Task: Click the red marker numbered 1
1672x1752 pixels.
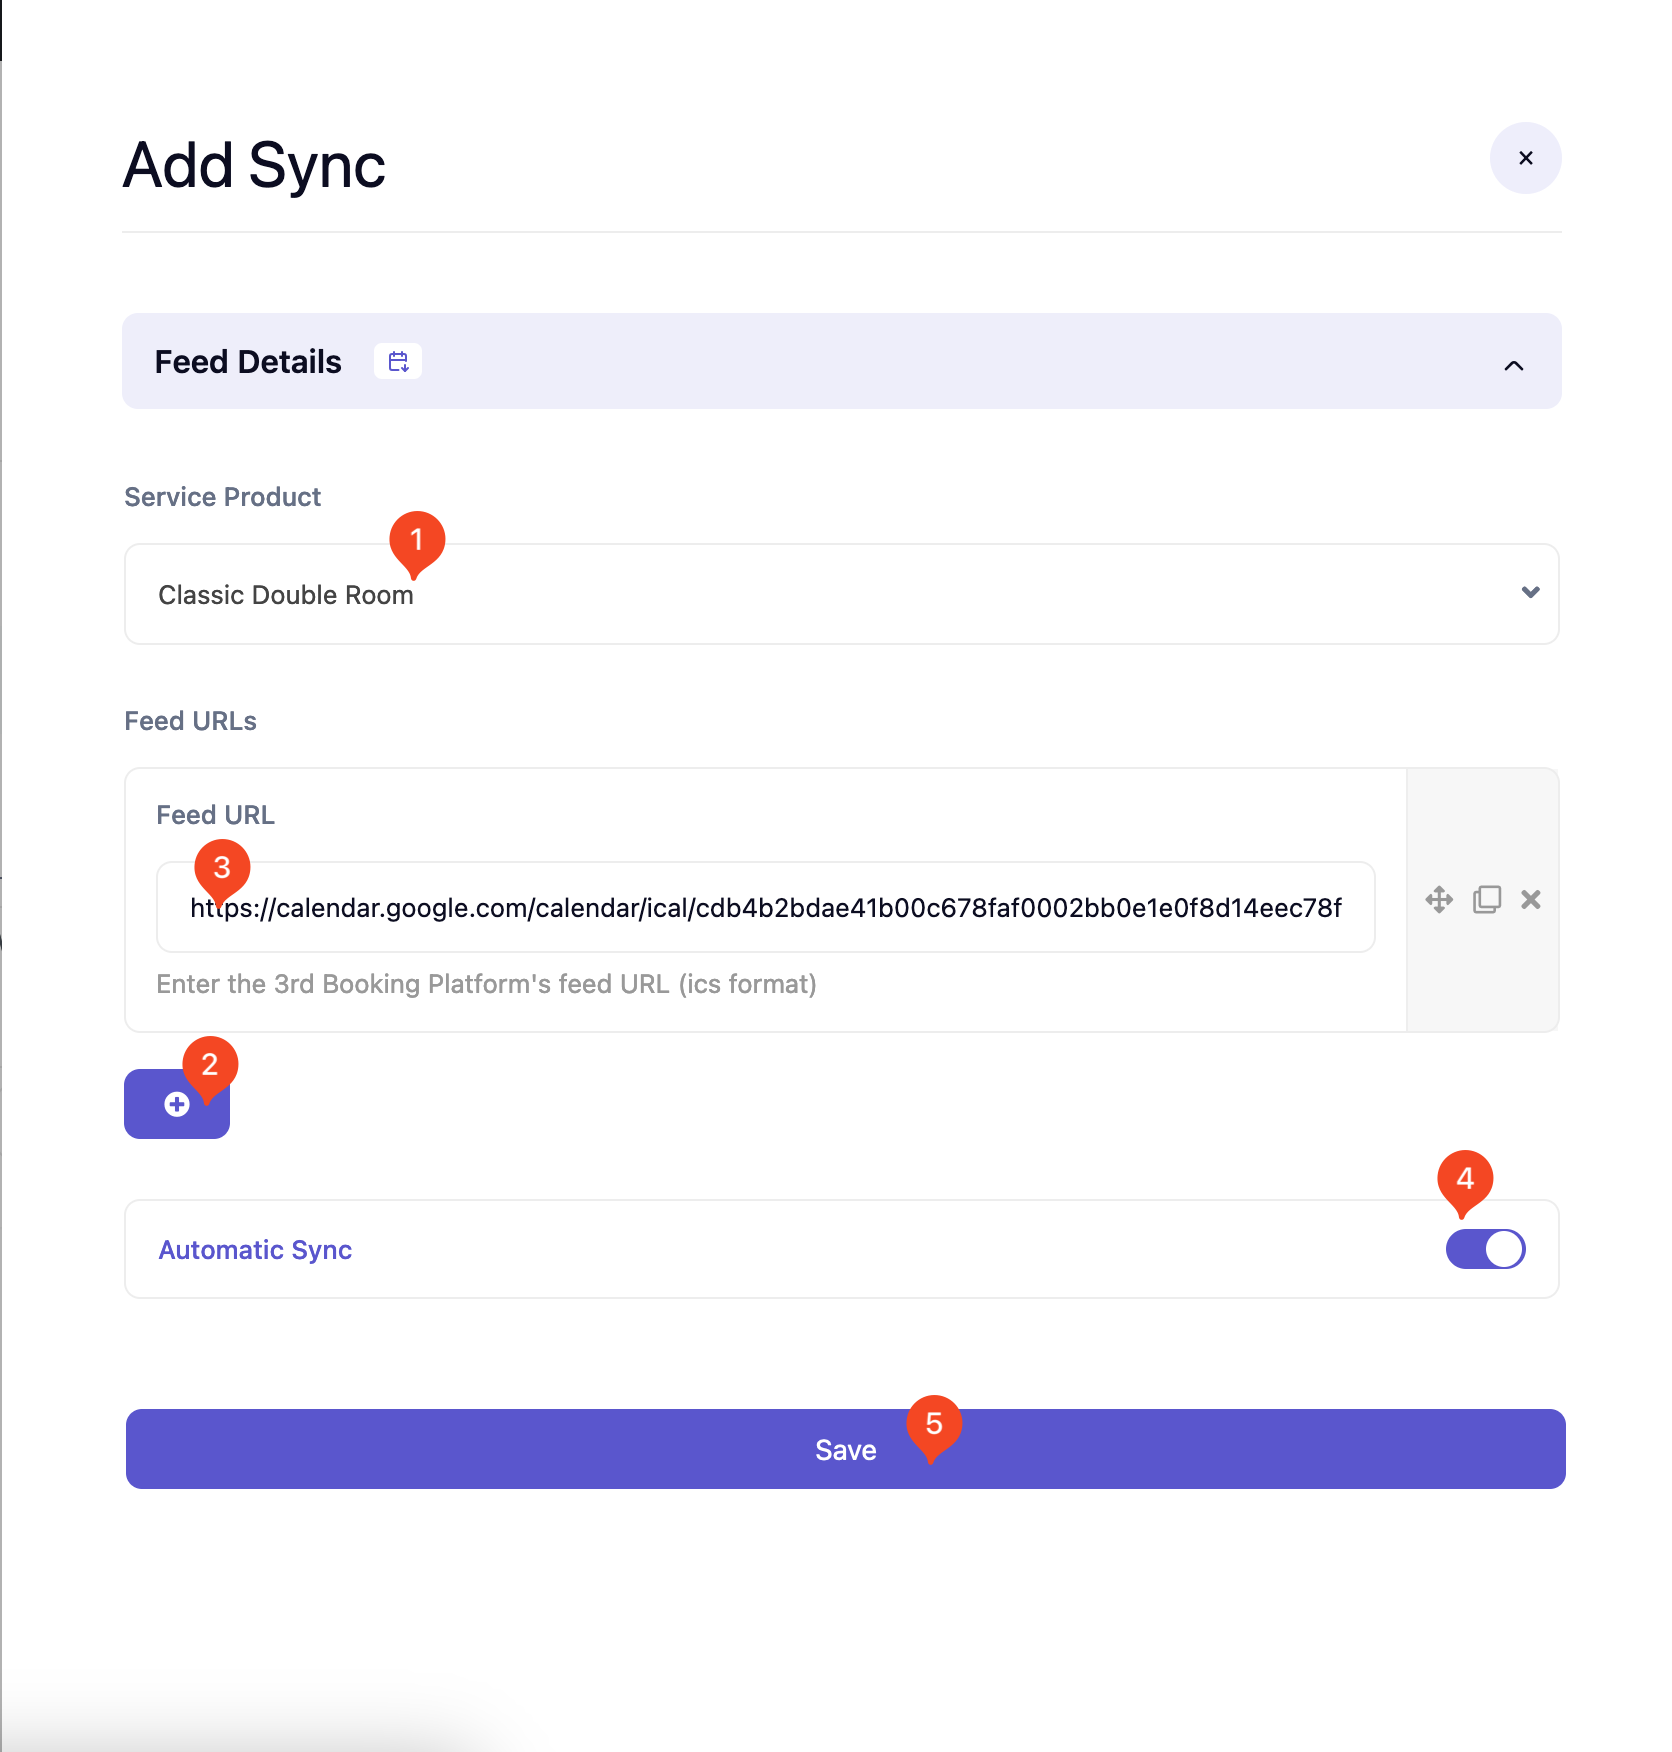Action: (x=417, y=540)
